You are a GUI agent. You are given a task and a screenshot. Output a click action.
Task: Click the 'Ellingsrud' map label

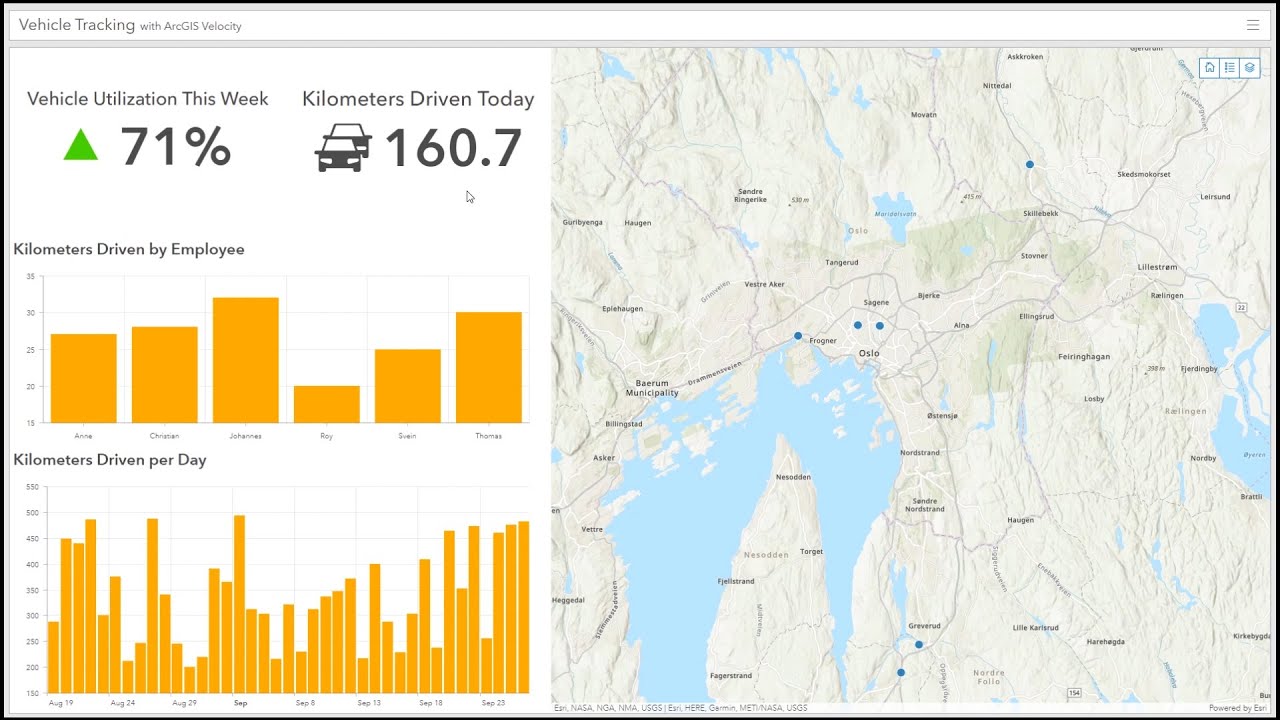[x=1037, y=316]
